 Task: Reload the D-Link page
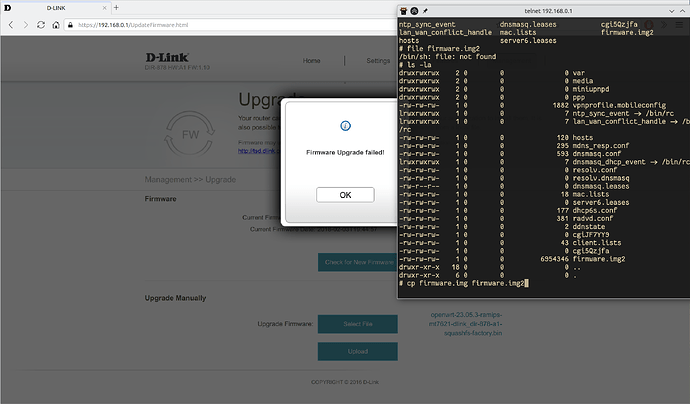coord(41,25)
